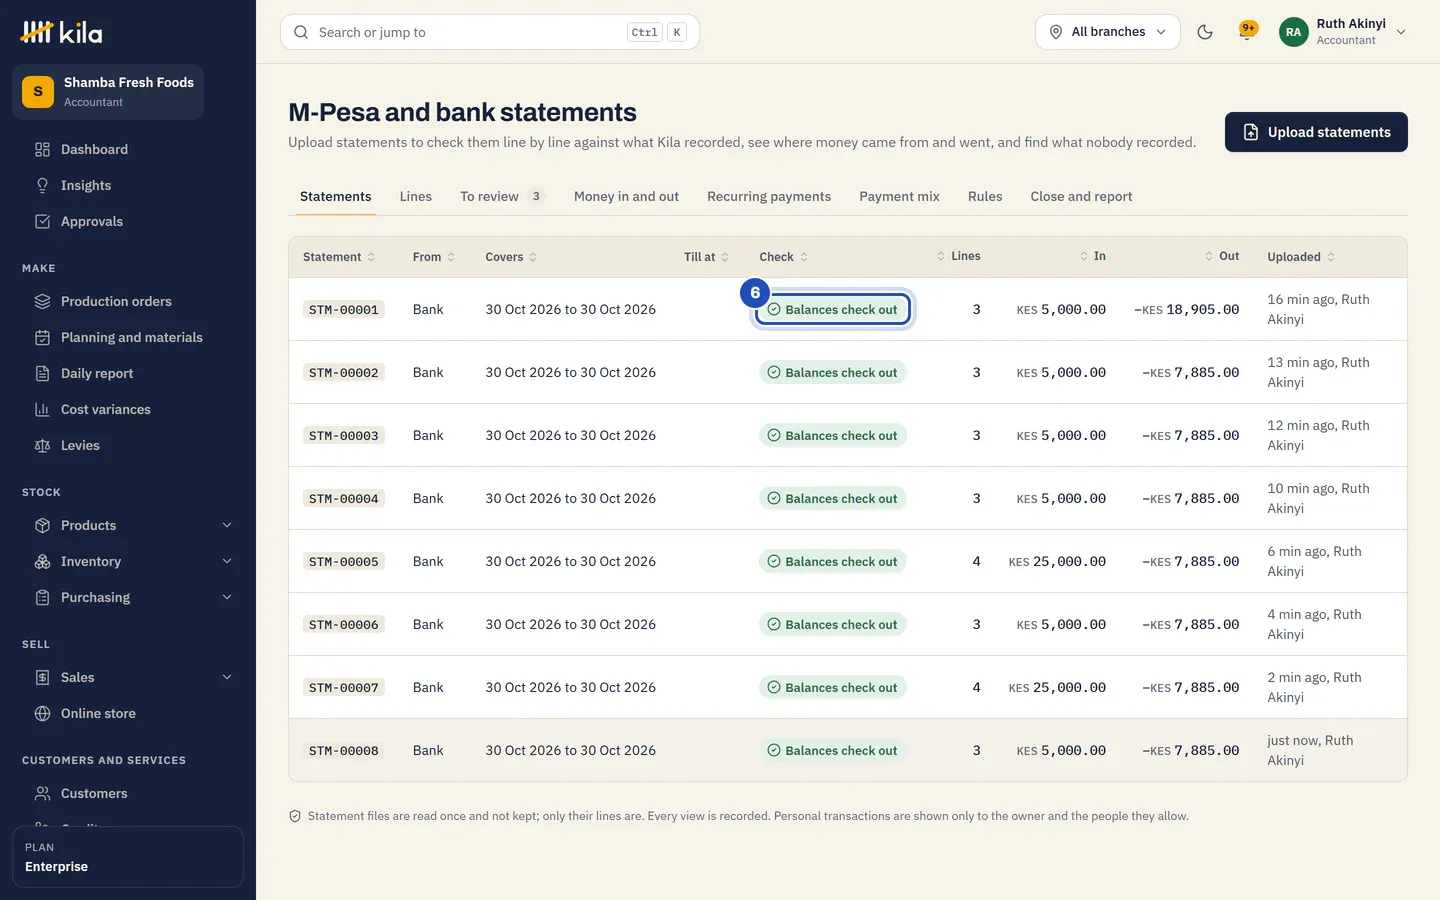Sort by the From column

point(434,257)
